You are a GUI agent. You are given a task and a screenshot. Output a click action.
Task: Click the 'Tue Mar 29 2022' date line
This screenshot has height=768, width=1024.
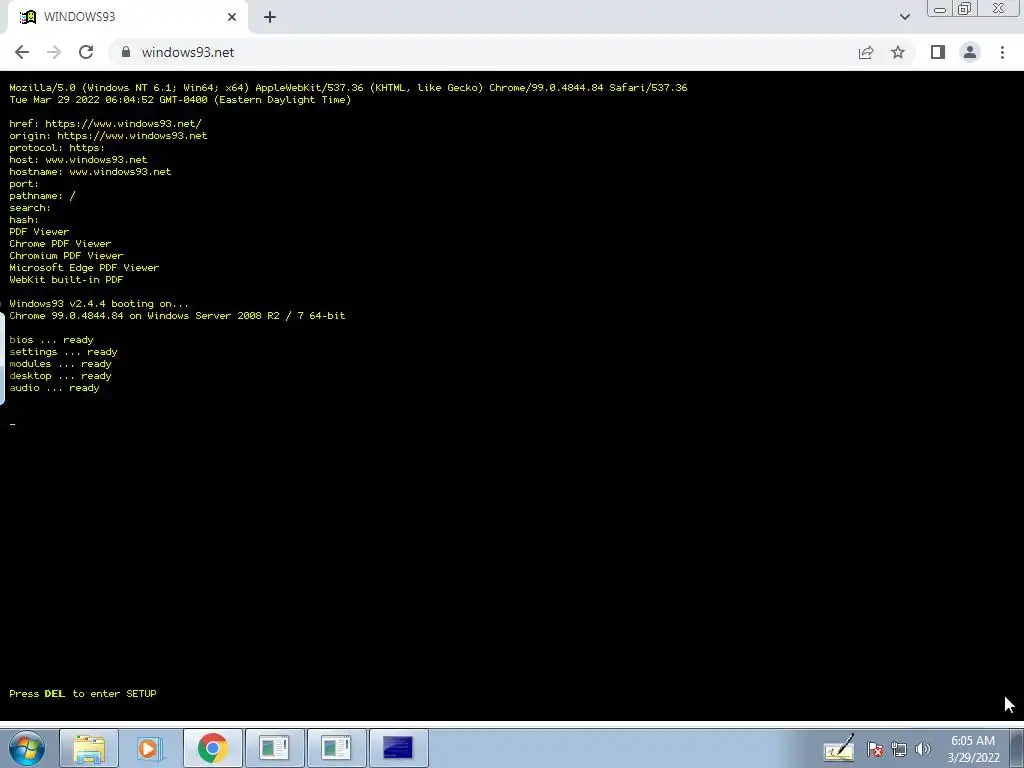pyautogui.click(x=180, y=100)
